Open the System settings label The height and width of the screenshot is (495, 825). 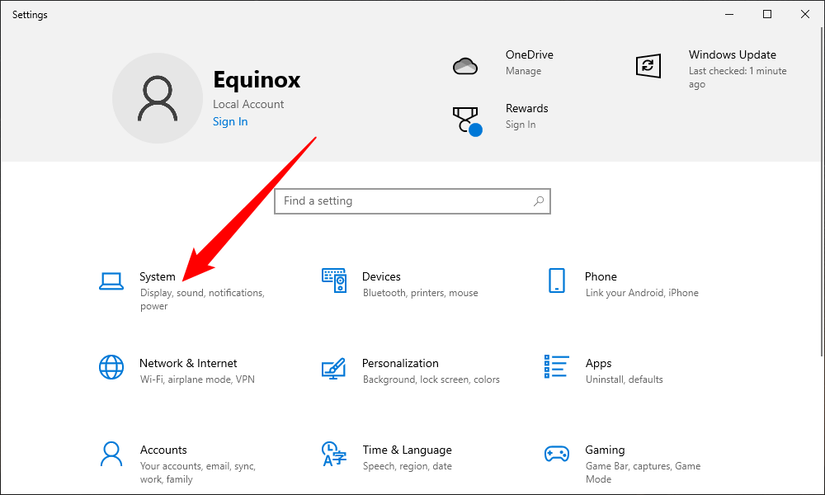pos(157,277)
